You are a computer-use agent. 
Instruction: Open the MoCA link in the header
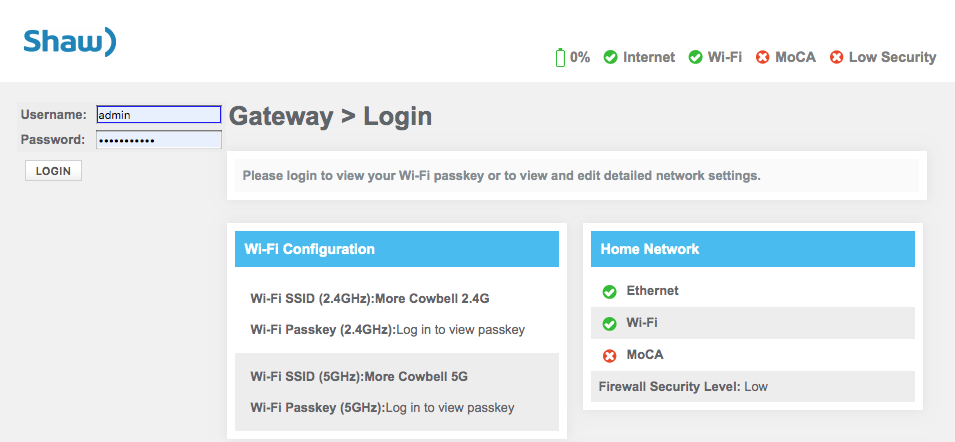click(795, 58)
